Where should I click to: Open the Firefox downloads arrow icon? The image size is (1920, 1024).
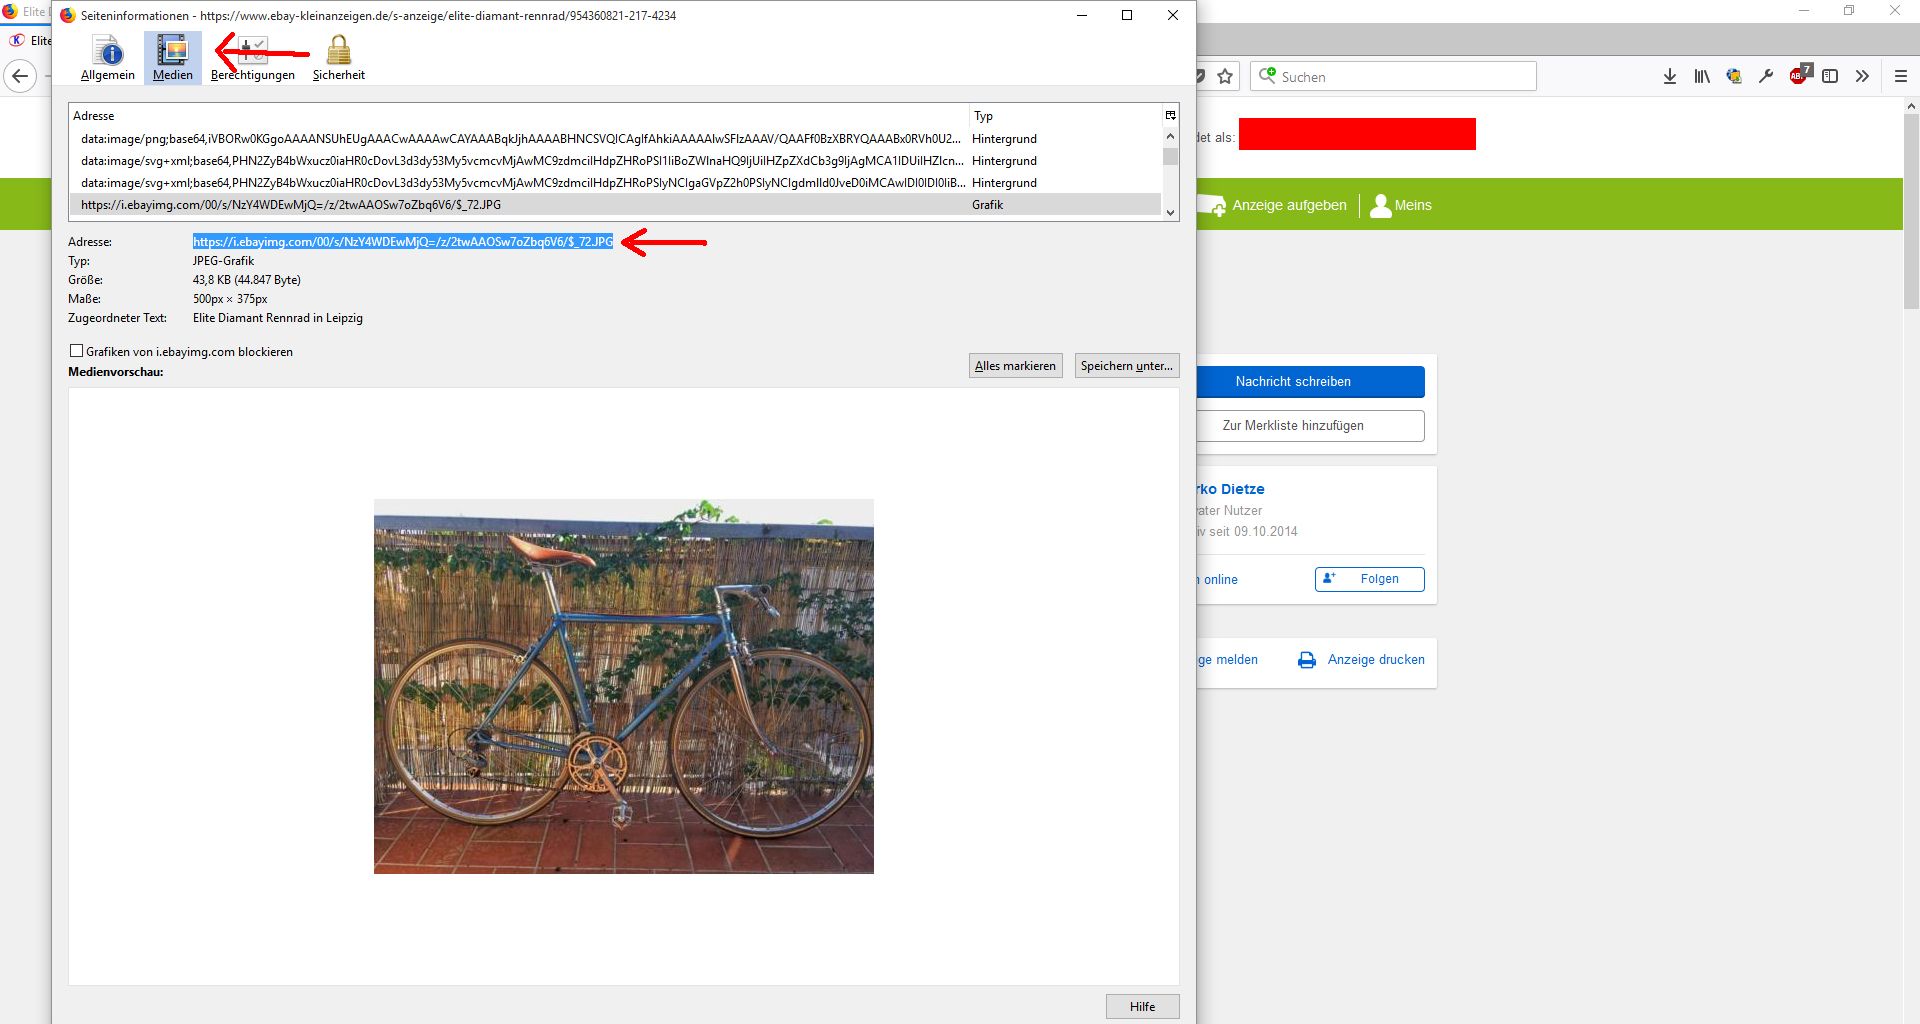(x=1669, y=77)
